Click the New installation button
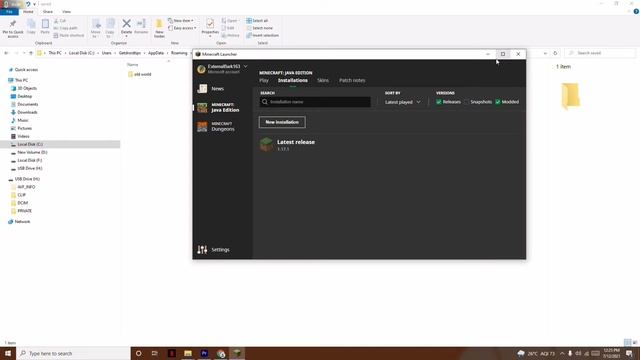640x360 pixels. pyautogui.click(x=282, y=122)
